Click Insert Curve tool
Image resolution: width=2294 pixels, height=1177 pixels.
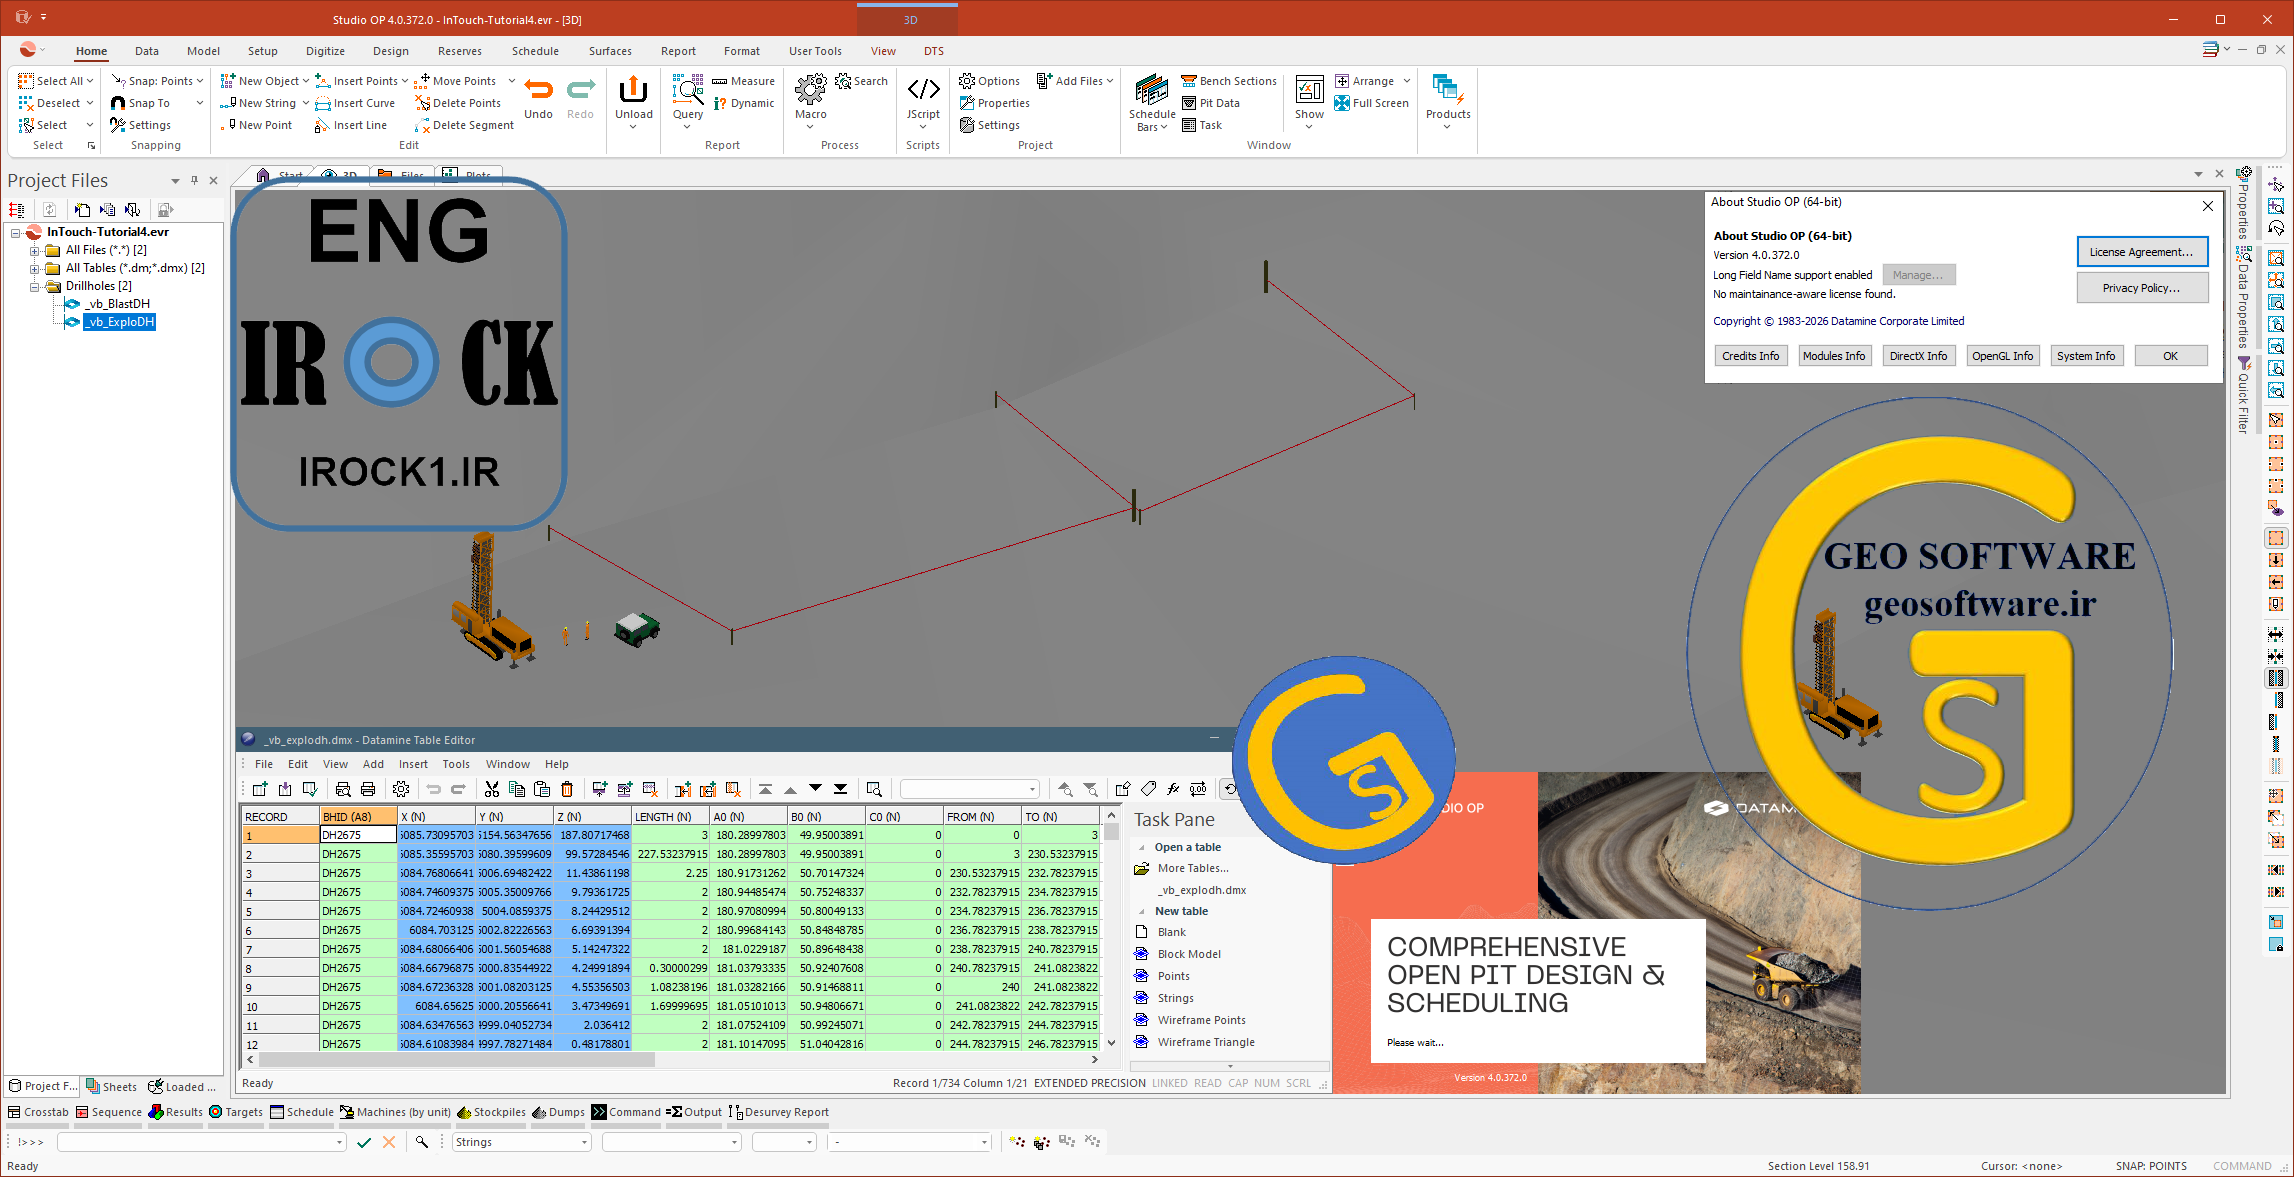[355, 103]
